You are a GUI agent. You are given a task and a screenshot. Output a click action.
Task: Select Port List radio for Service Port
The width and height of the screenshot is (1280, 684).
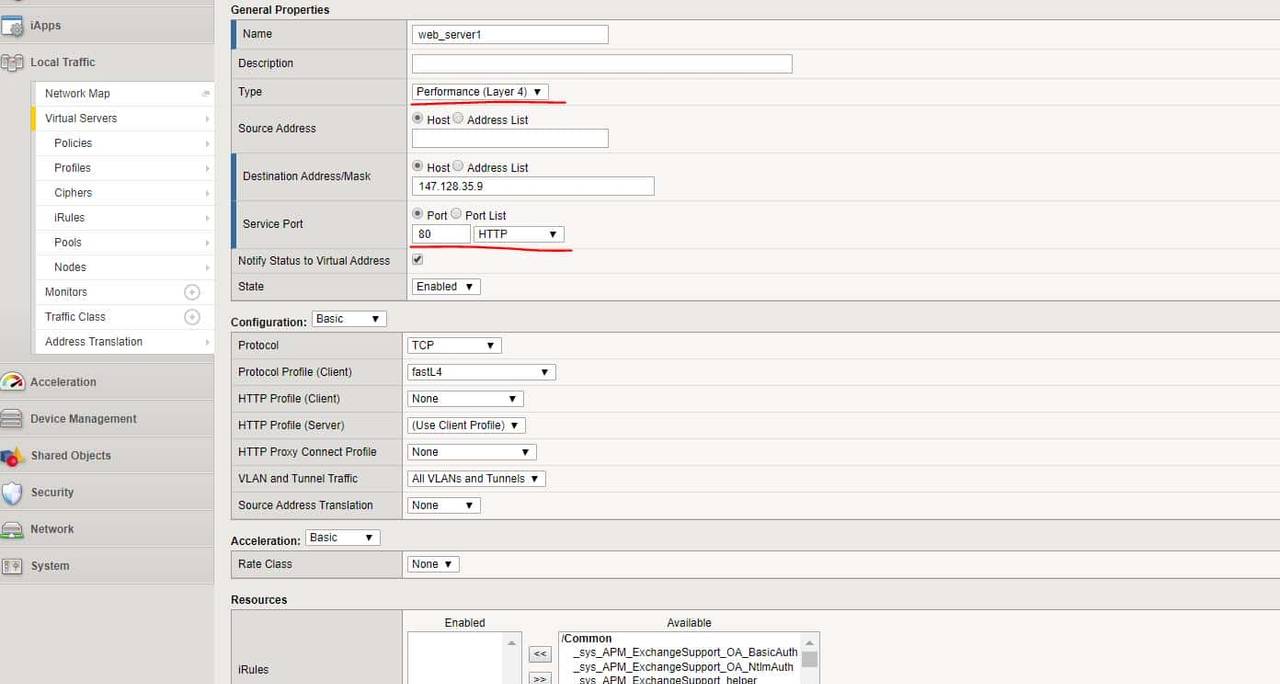[x=456, y=214]
